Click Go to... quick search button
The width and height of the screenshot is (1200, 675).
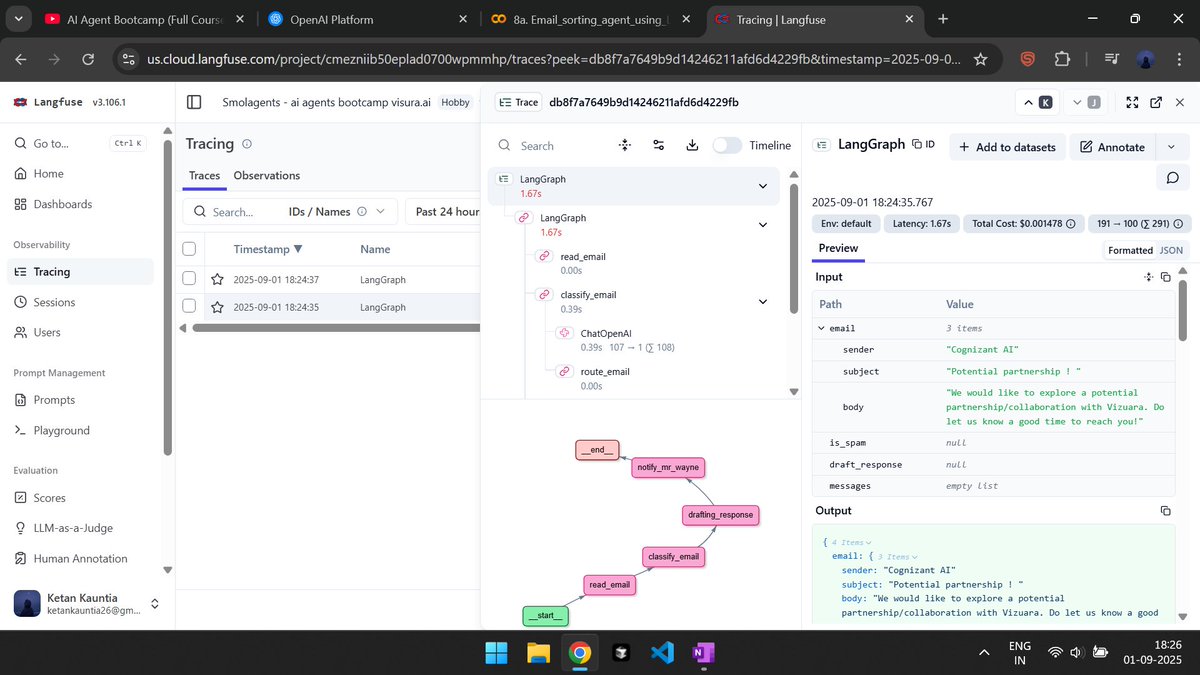pos(80,143)
